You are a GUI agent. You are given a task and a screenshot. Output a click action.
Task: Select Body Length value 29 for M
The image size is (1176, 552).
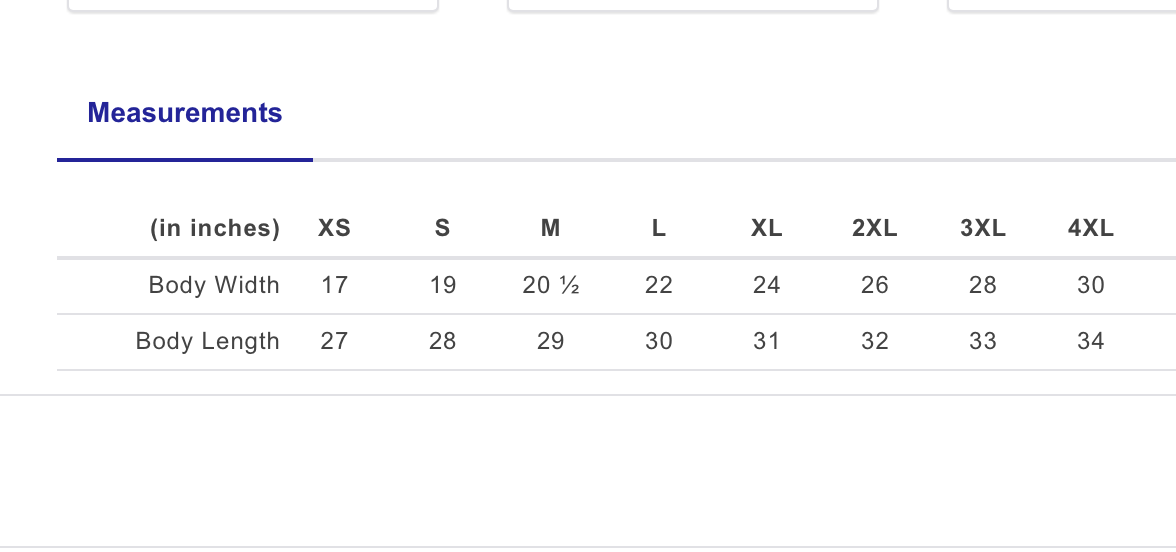(x=550, y=342)
